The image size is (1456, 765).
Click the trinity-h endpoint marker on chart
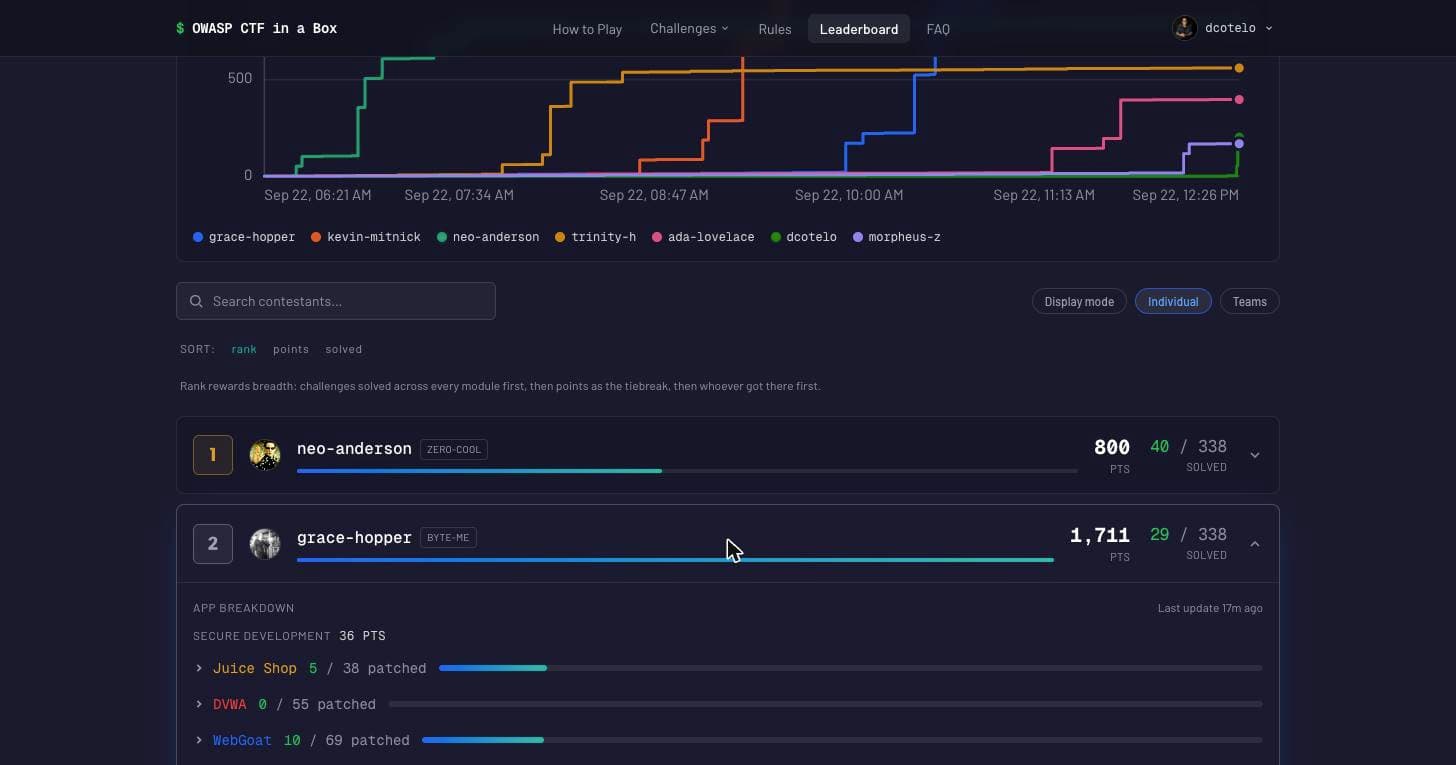pyautogui.click(x=1239, y=68)
